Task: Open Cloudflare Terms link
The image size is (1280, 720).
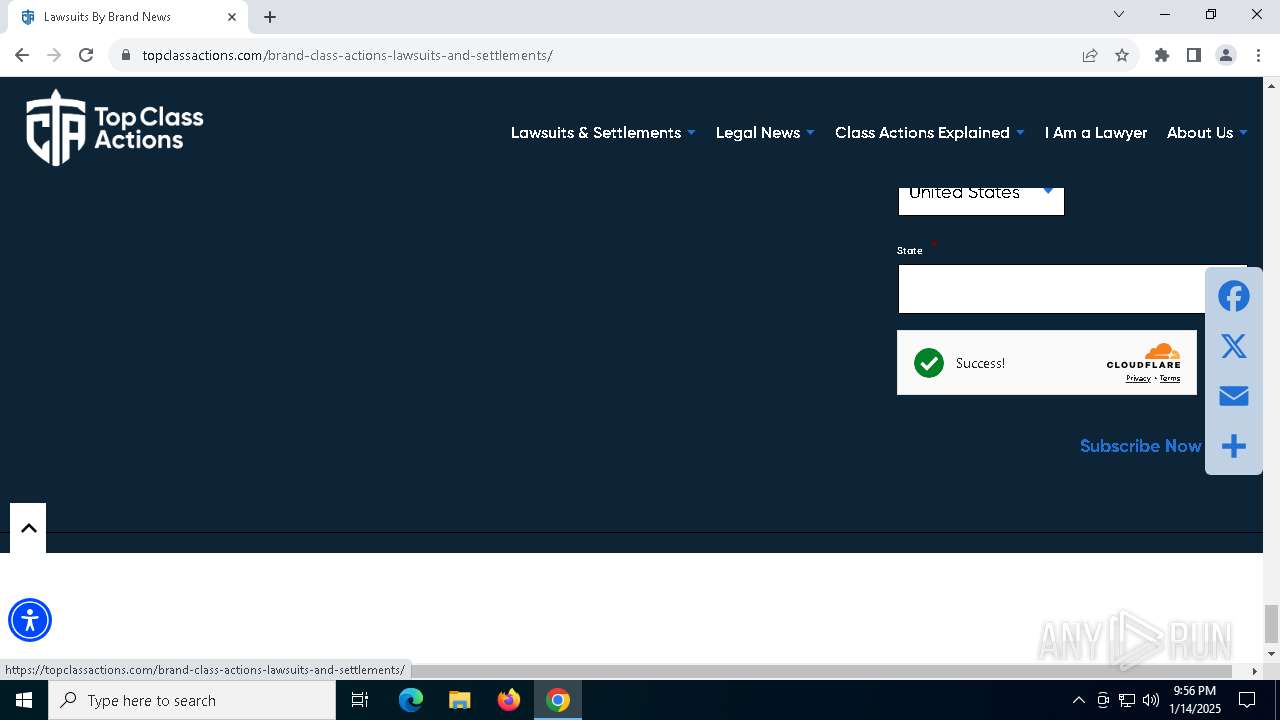Action: [1170, 378]
